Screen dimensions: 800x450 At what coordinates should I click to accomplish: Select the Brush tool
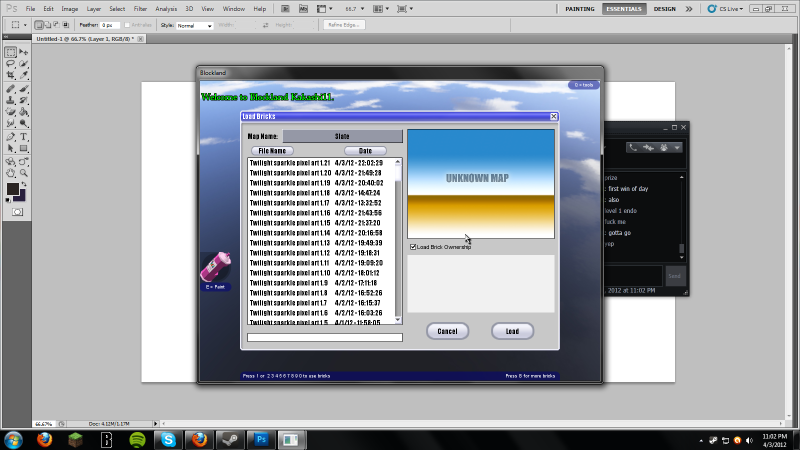(x=23, y=89)
